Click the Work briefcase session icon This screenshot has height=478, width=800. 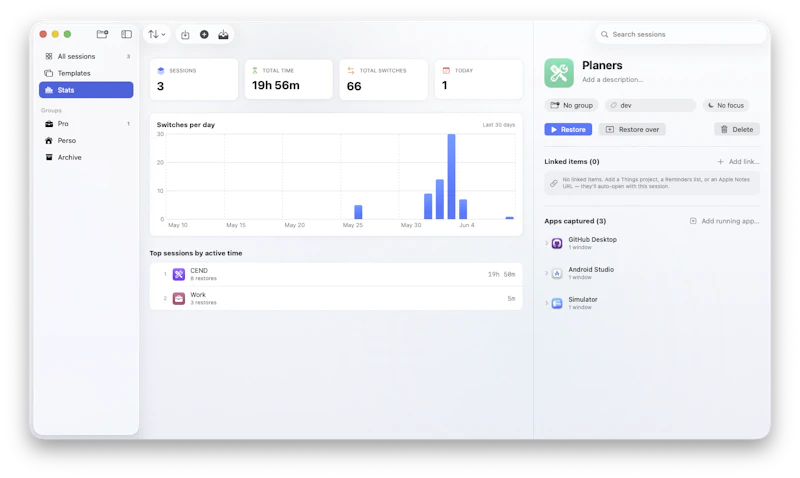[179, 298]
